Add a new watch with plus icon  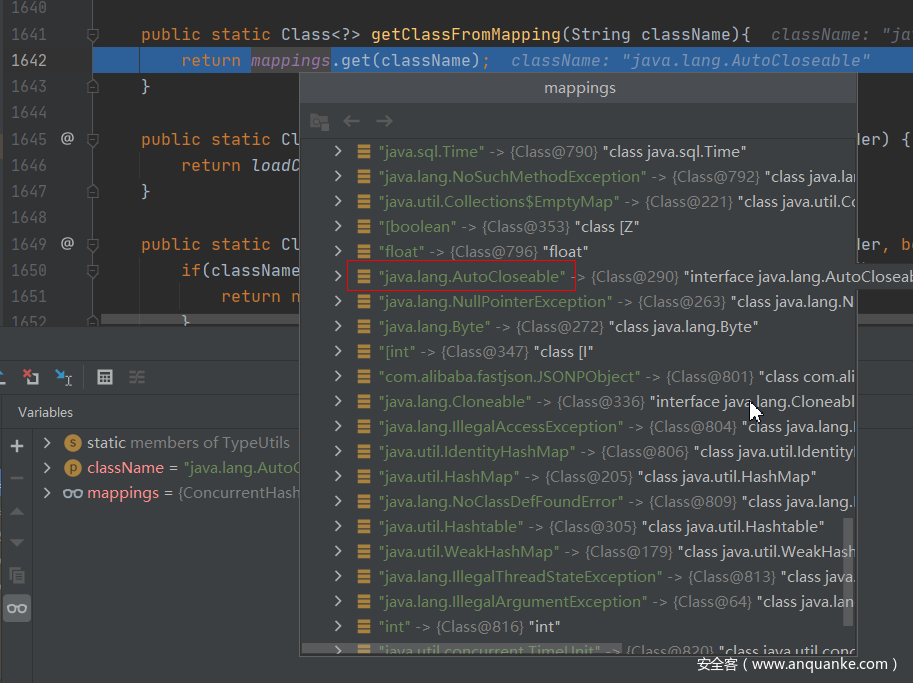click(17, 446)
